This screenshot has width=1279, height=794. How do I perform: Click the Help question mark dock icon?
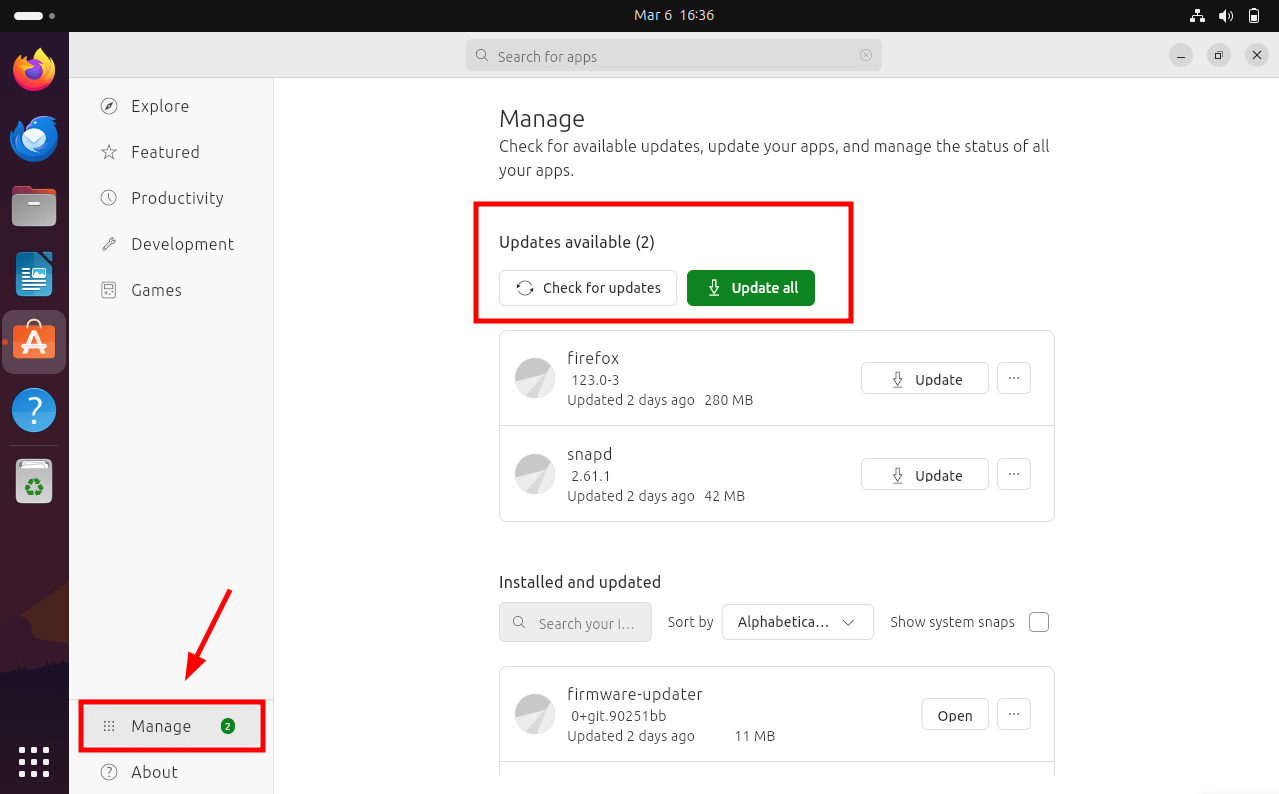coord(34,410)
